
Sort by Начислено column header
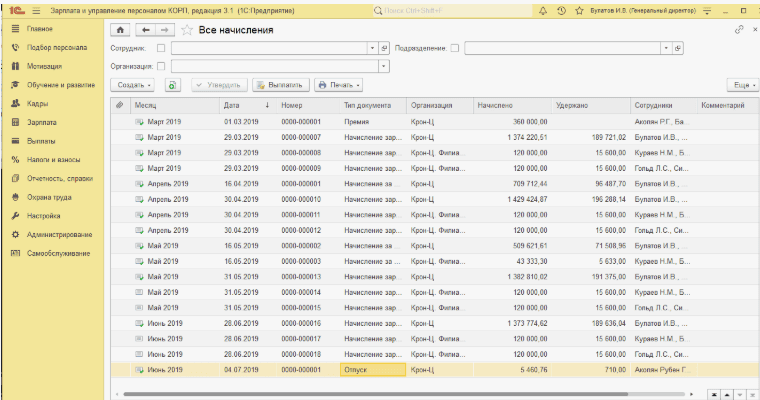point(512,105)
